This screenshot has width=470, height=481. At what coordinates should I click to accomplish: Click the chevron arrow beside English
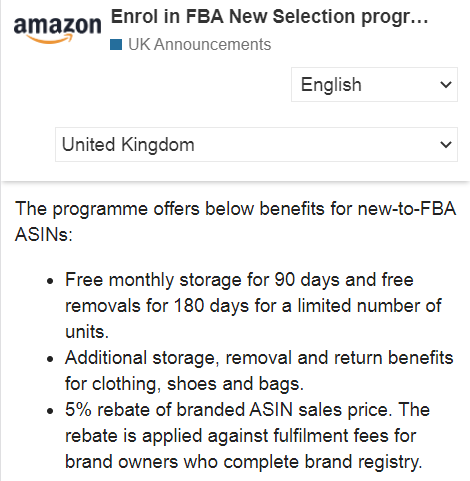pos(446,85)
